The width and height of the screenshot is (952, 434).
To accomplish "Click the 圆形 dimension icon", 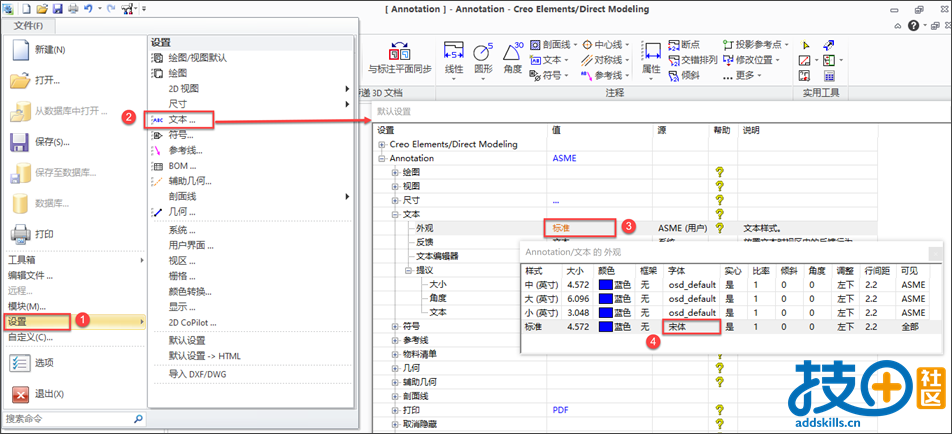I will click(483, 52).
